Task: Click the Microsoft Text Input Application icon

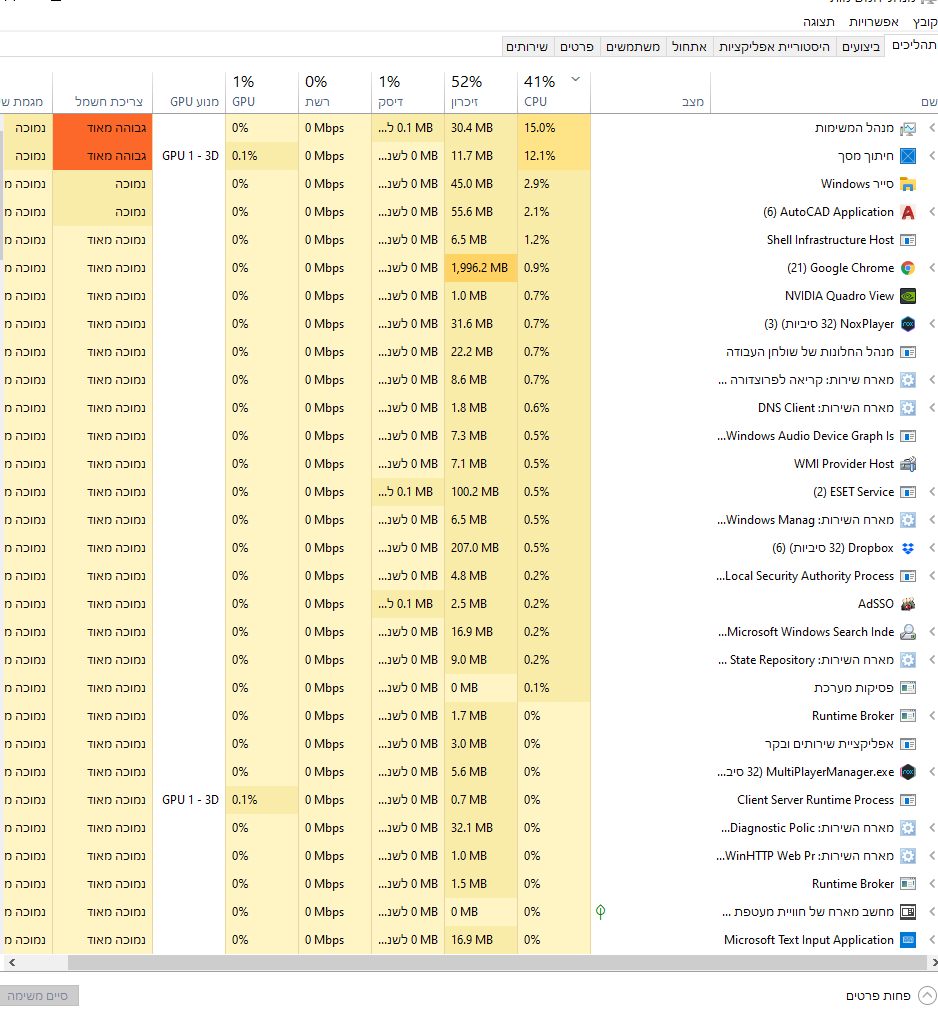Action: point(908,940)
